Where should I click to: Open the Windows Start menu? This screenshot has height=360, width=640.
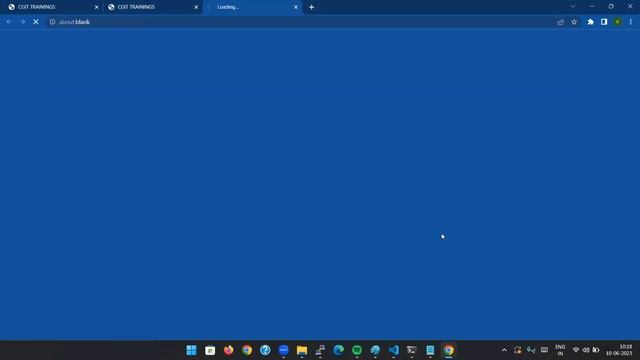click(191, 350)
